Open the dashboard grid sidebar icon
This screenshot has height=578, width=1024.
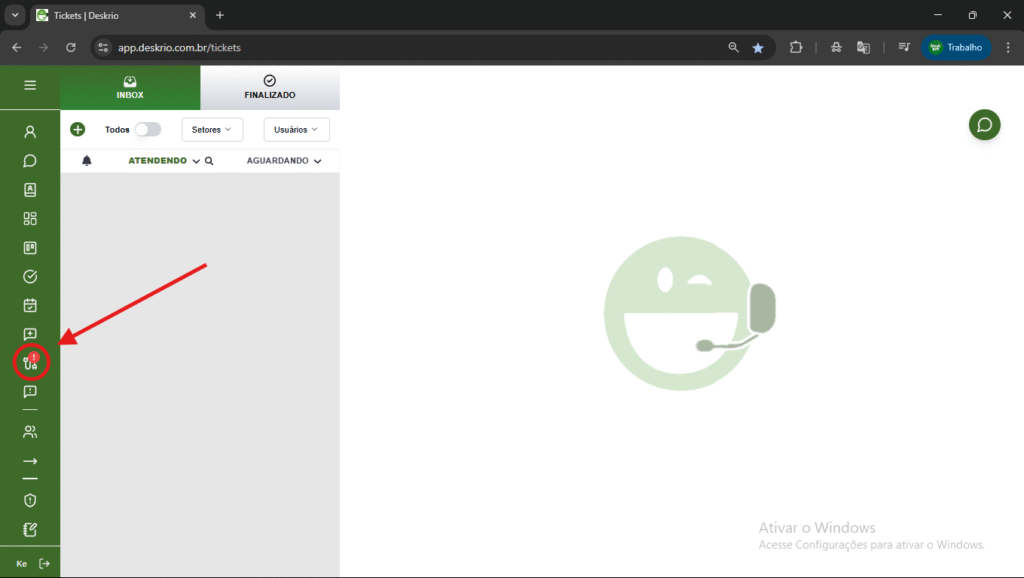coord(30,218)
